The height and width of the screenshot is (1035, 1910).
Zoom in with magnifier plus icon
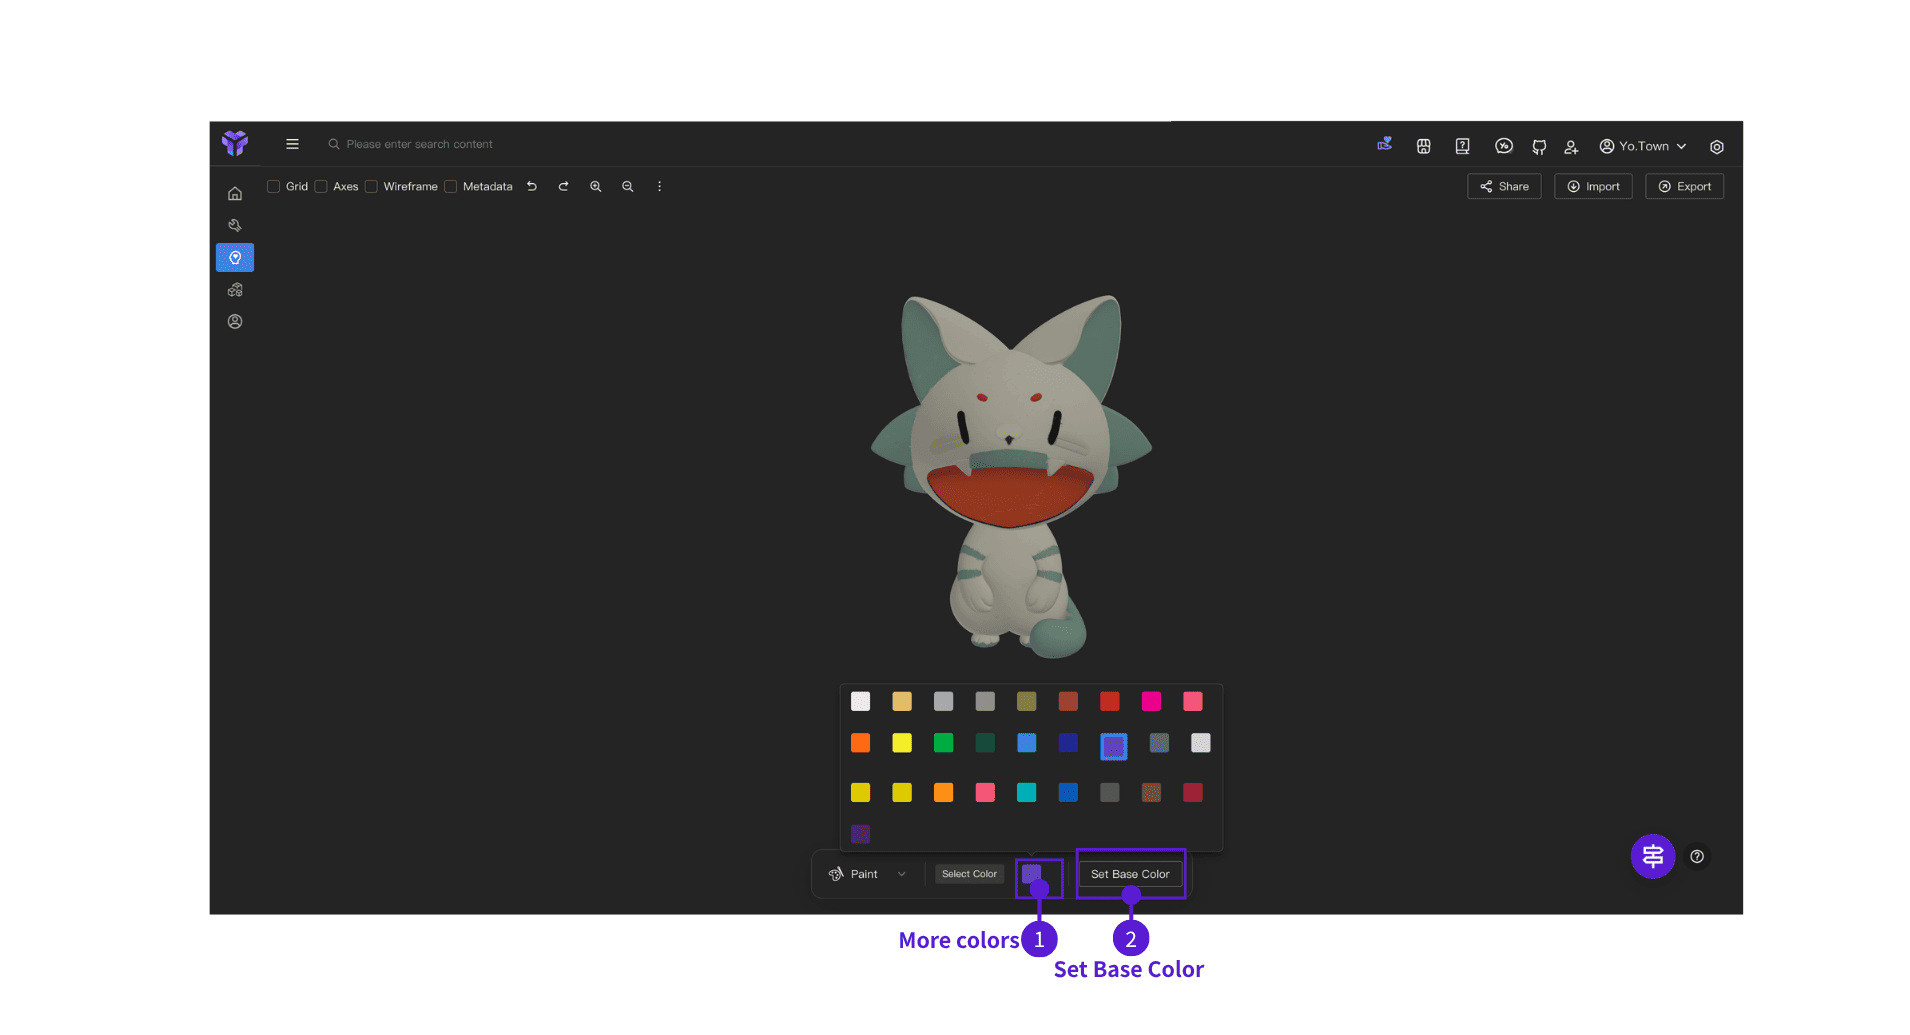coord(595,186)
